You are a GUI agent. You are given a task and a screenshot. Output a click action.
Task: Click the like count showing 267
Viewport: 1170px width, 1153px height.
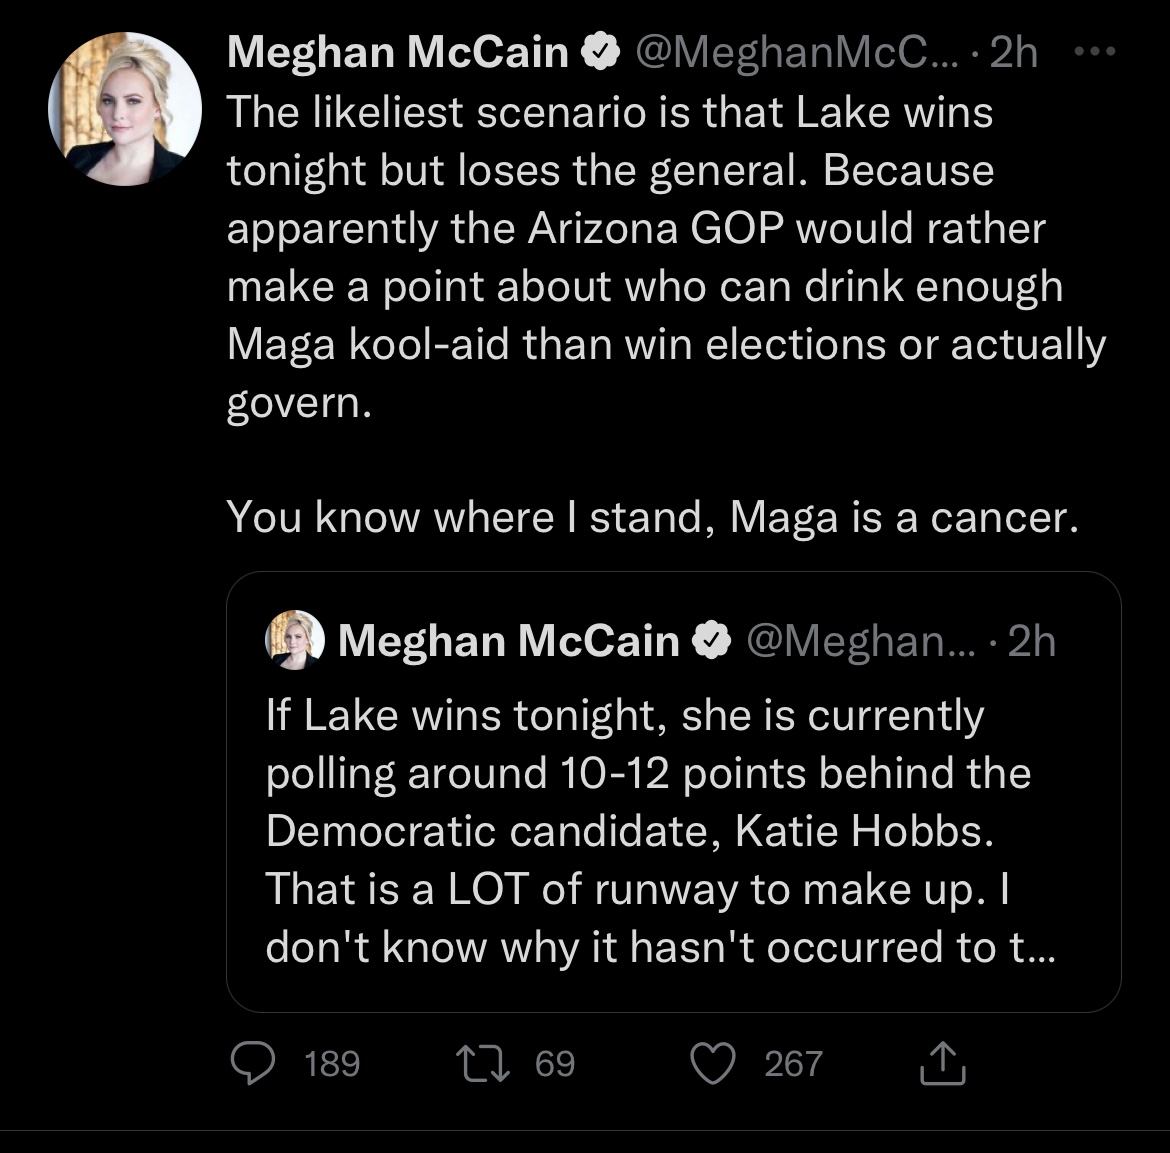793,1065
